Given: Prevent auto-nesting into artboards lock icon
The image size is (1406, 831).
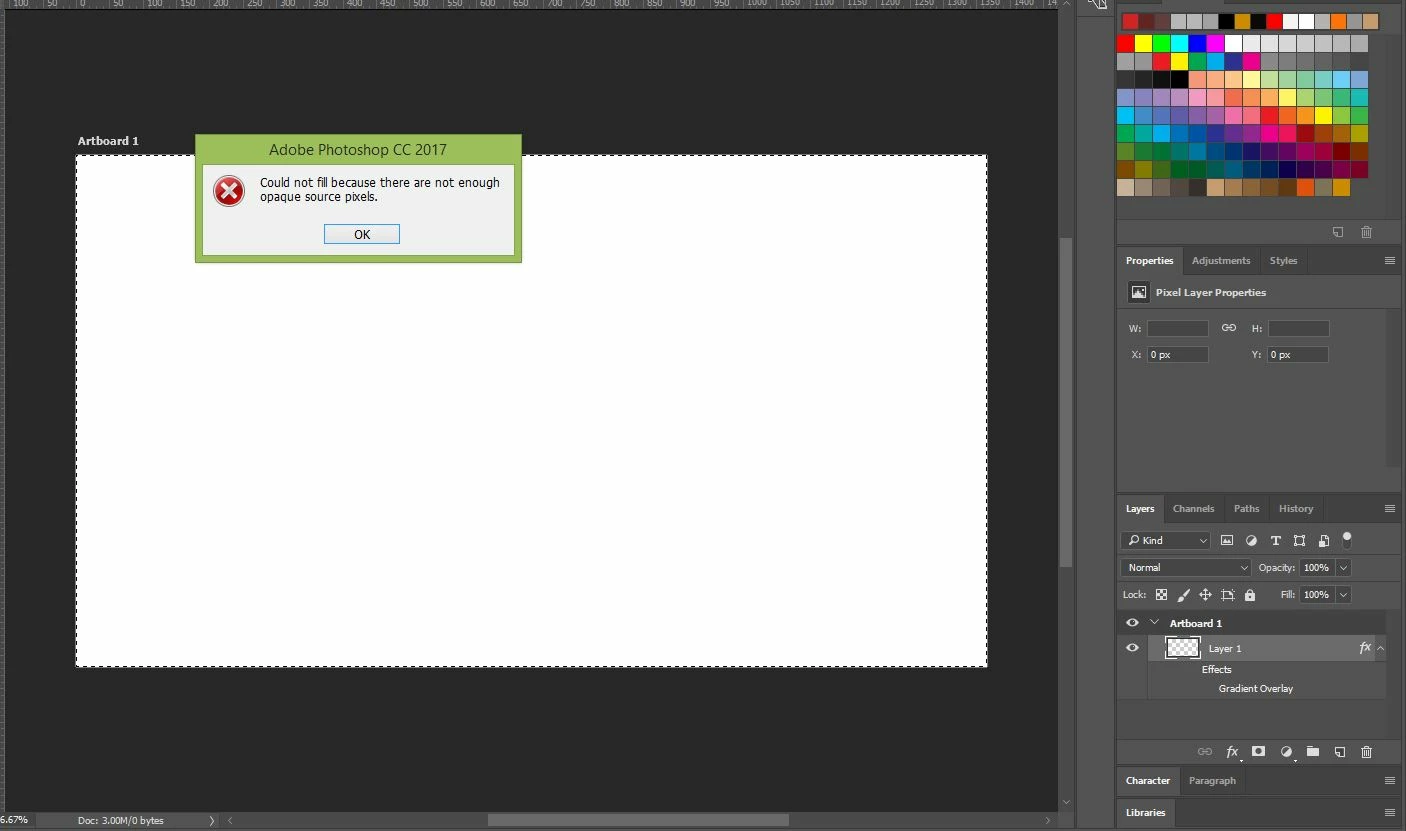Looking at the screenshot, I should tap(1228, 595).
